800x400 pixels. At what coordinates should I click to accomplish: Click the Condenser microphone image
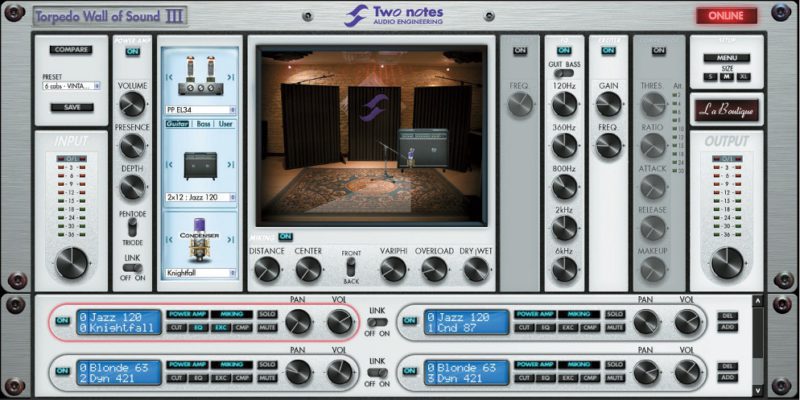pos(200,242)
